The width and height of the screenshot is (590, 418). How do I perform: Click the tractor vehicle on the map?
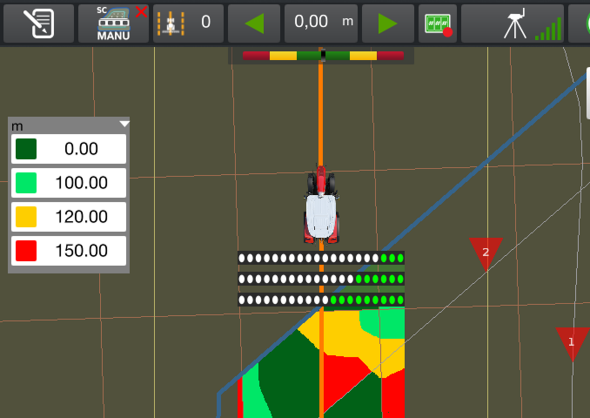(321, 205)
